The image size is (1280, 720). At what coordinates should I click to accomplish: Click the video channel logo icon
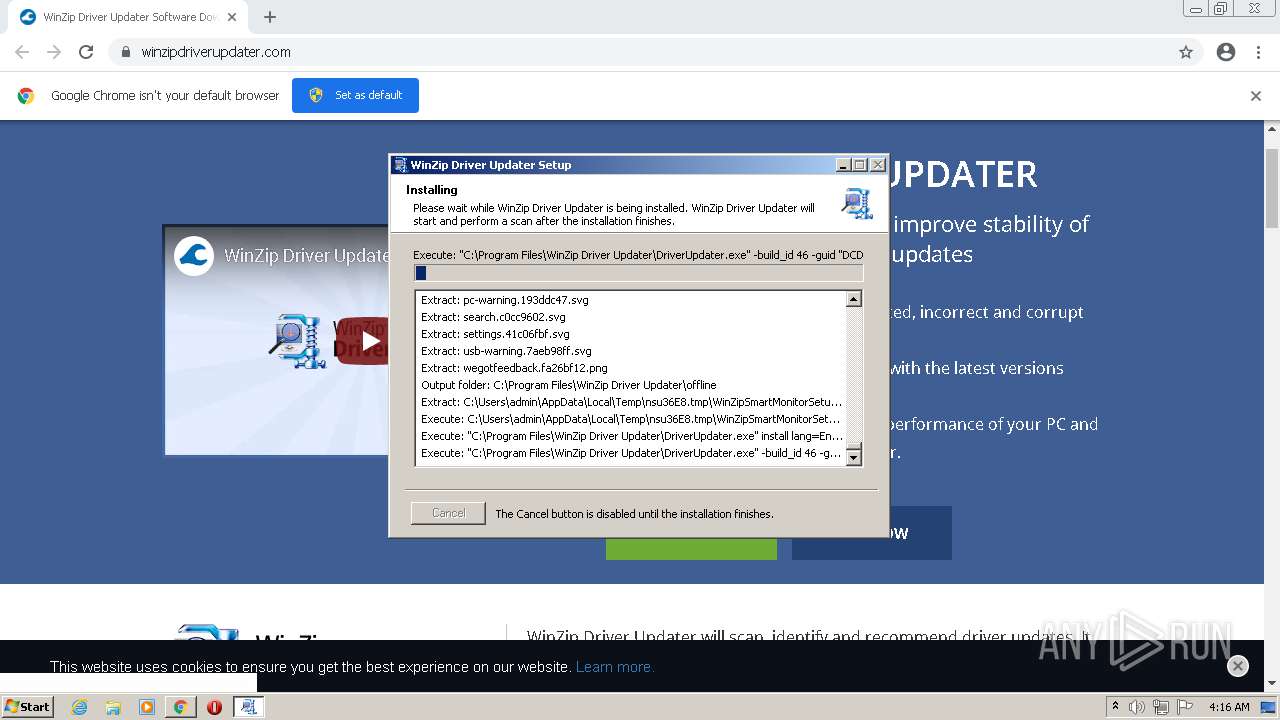pyautogui.click(x=194, y=255)
